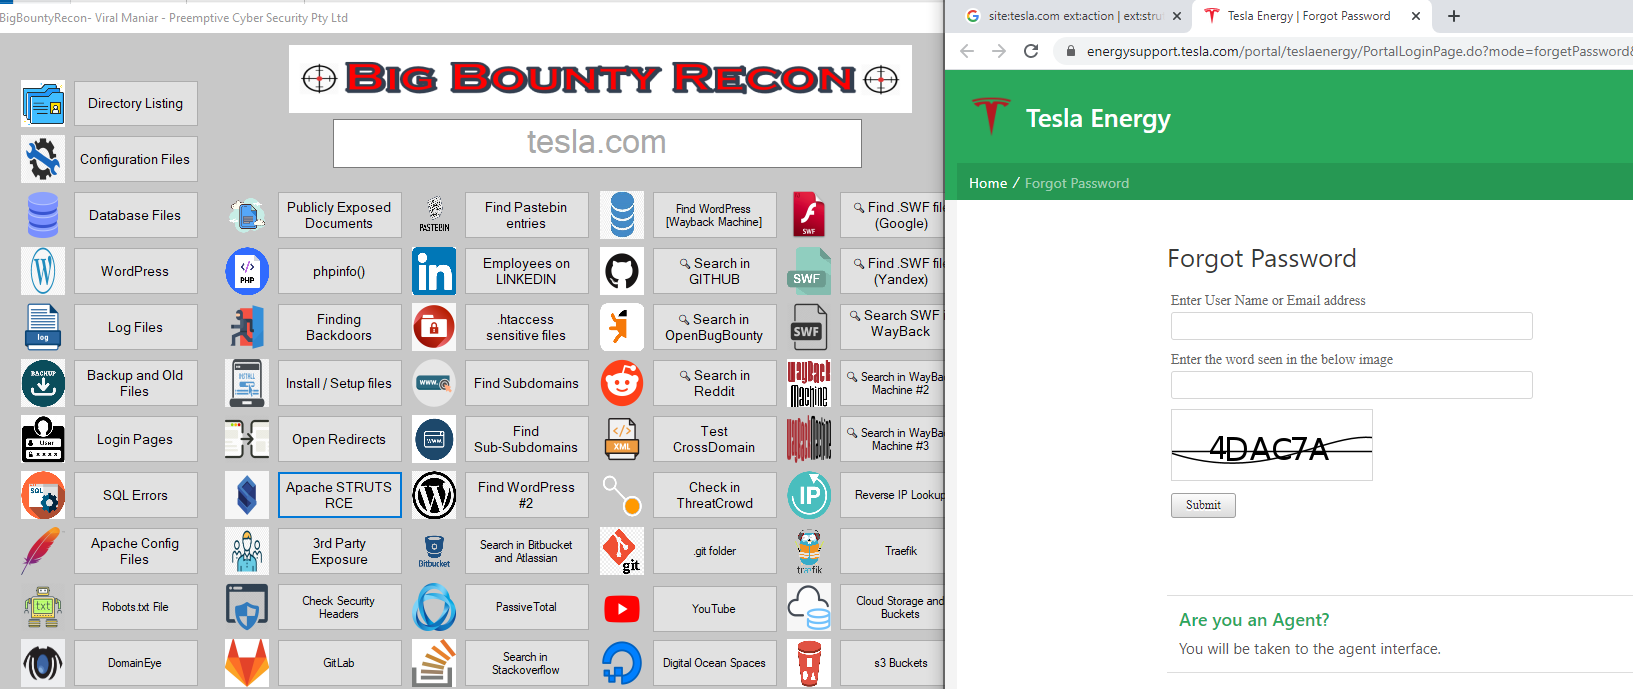Click the Log Files document icon
This screenshot has width=1633, height=689.
(43, 327)
